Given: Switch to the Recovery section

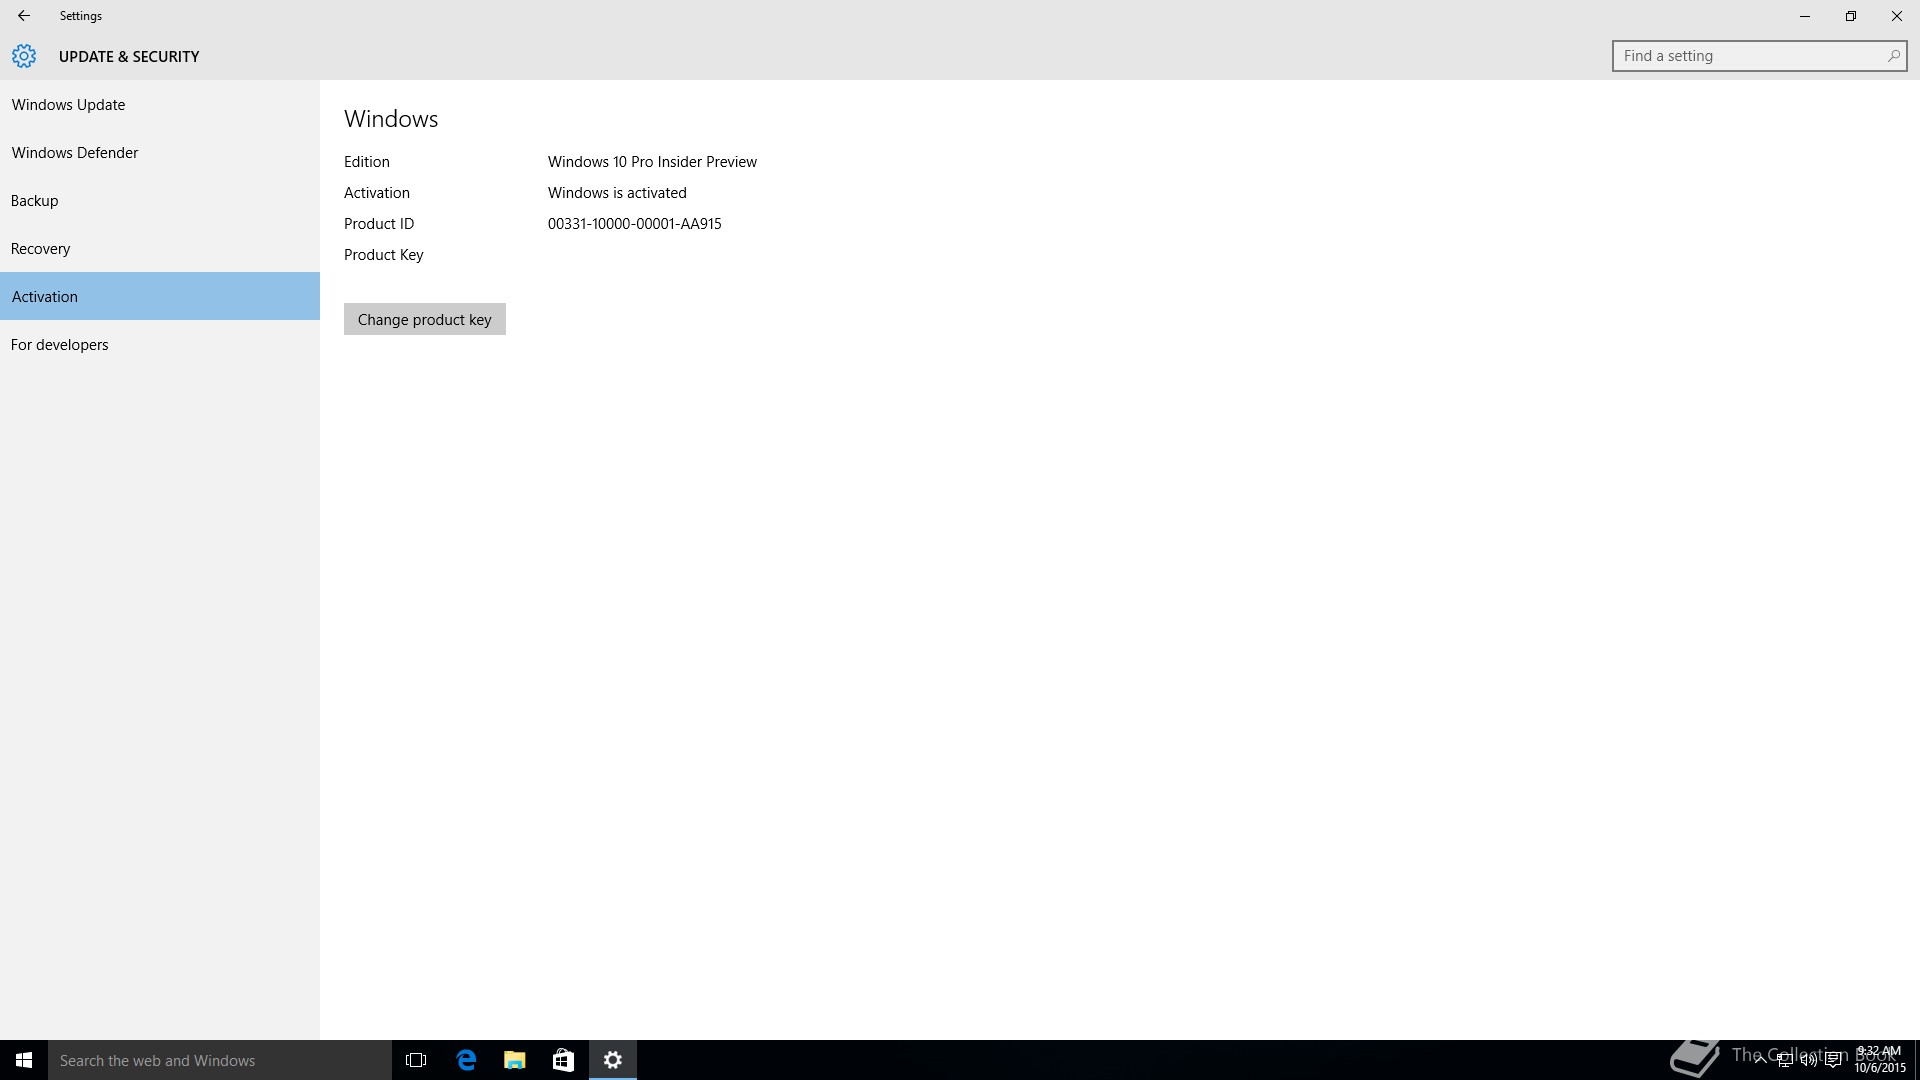Looking at the screenshot, I should tap(160, 248).
